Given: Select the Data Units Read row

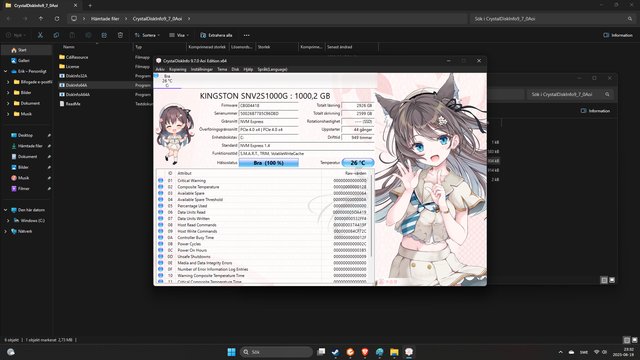Looking at the screenshot, I should coord(263,212).
